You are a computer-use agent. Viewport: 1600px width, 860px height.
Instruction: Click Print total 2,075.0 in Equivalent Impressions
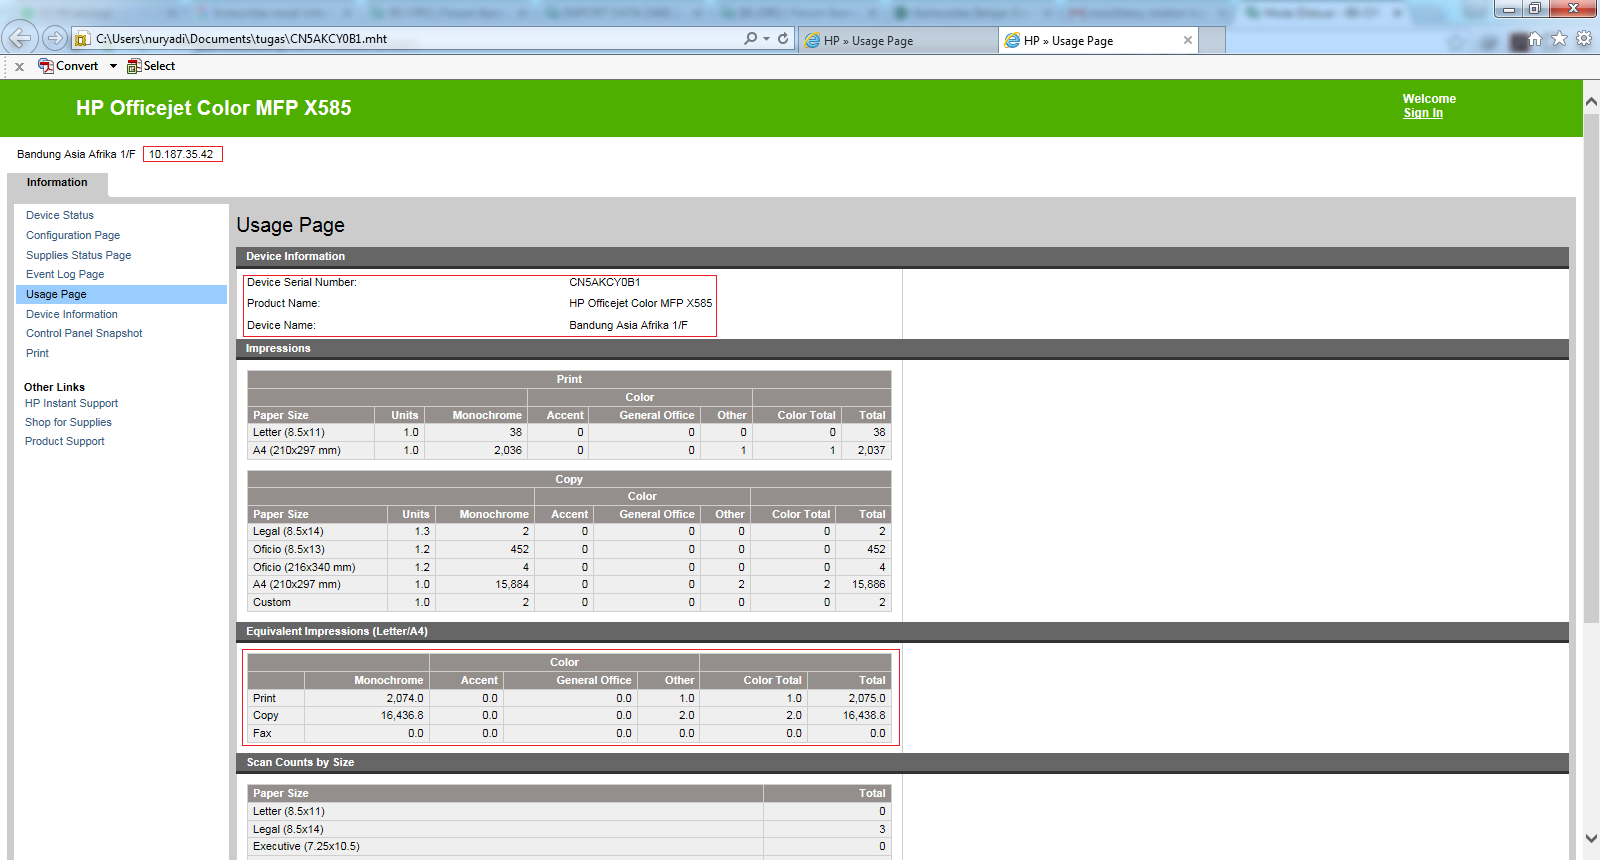867,698
